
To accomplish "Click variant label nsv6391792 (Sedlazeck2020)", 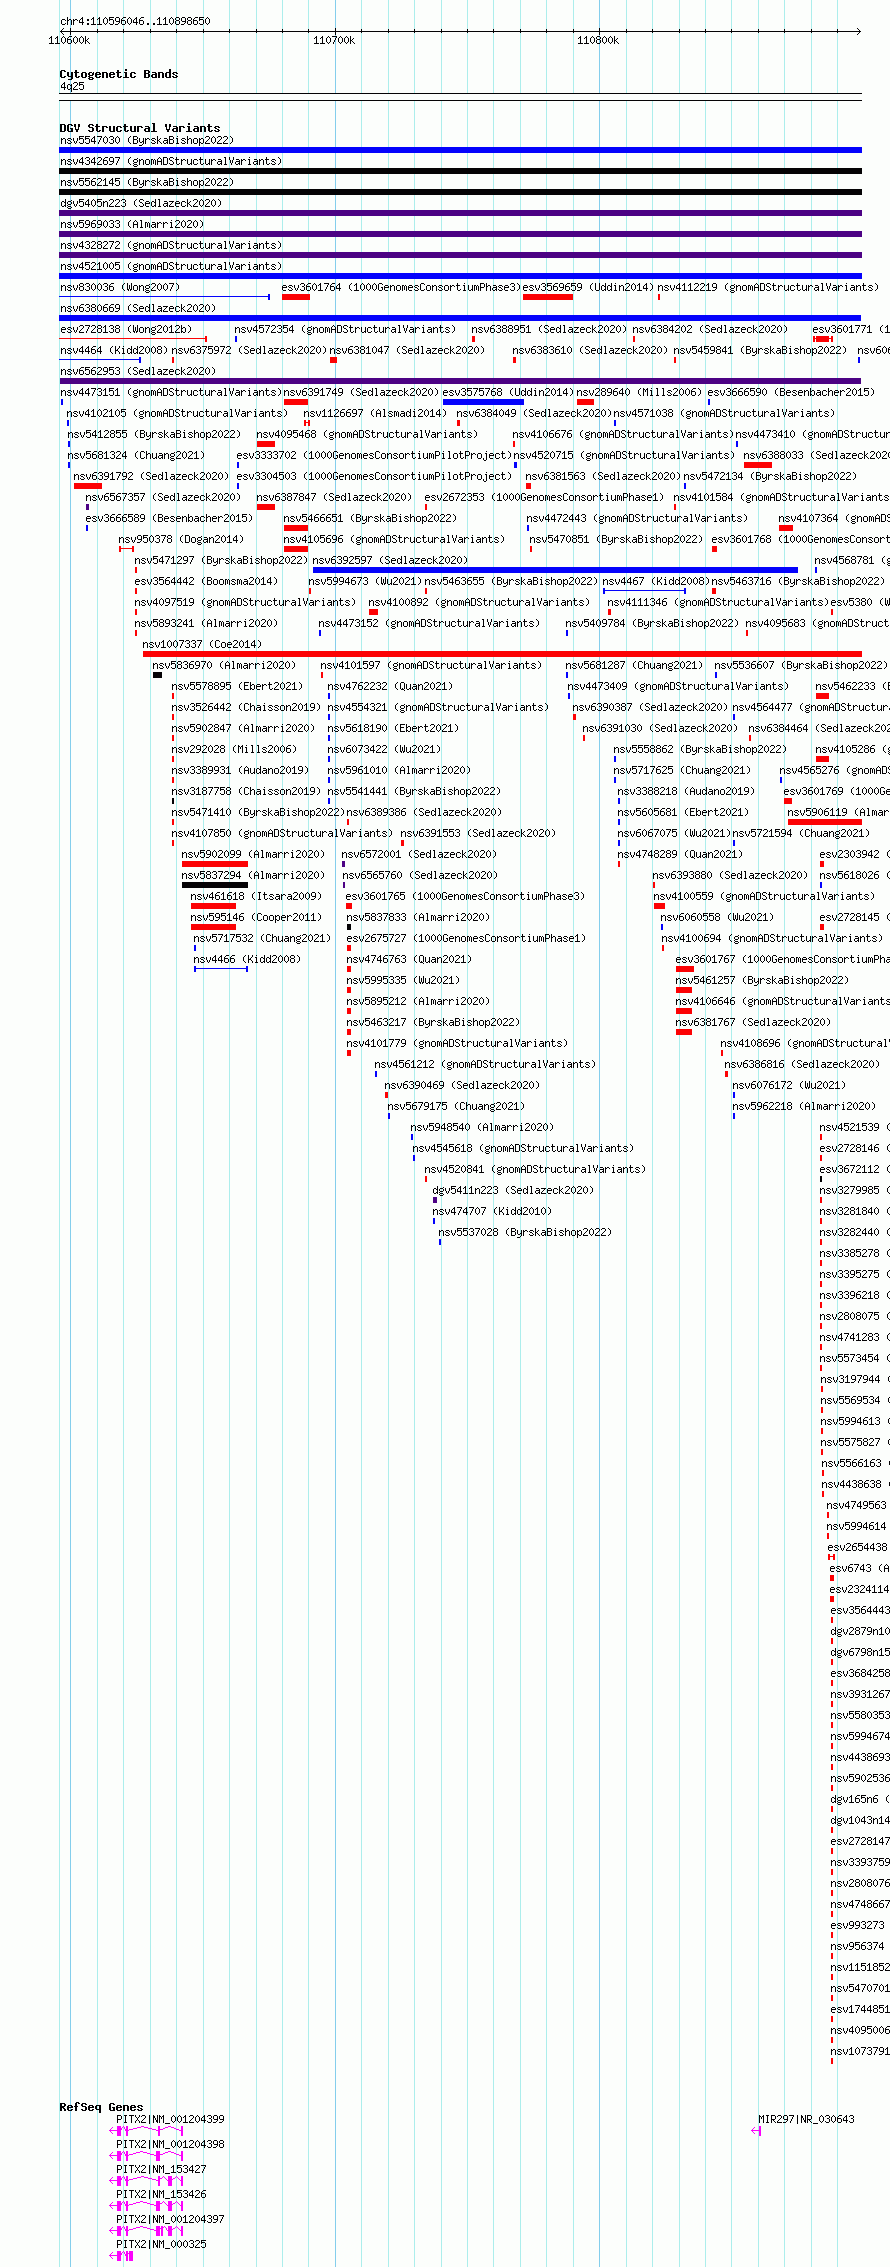I will [x=152, y=477].
